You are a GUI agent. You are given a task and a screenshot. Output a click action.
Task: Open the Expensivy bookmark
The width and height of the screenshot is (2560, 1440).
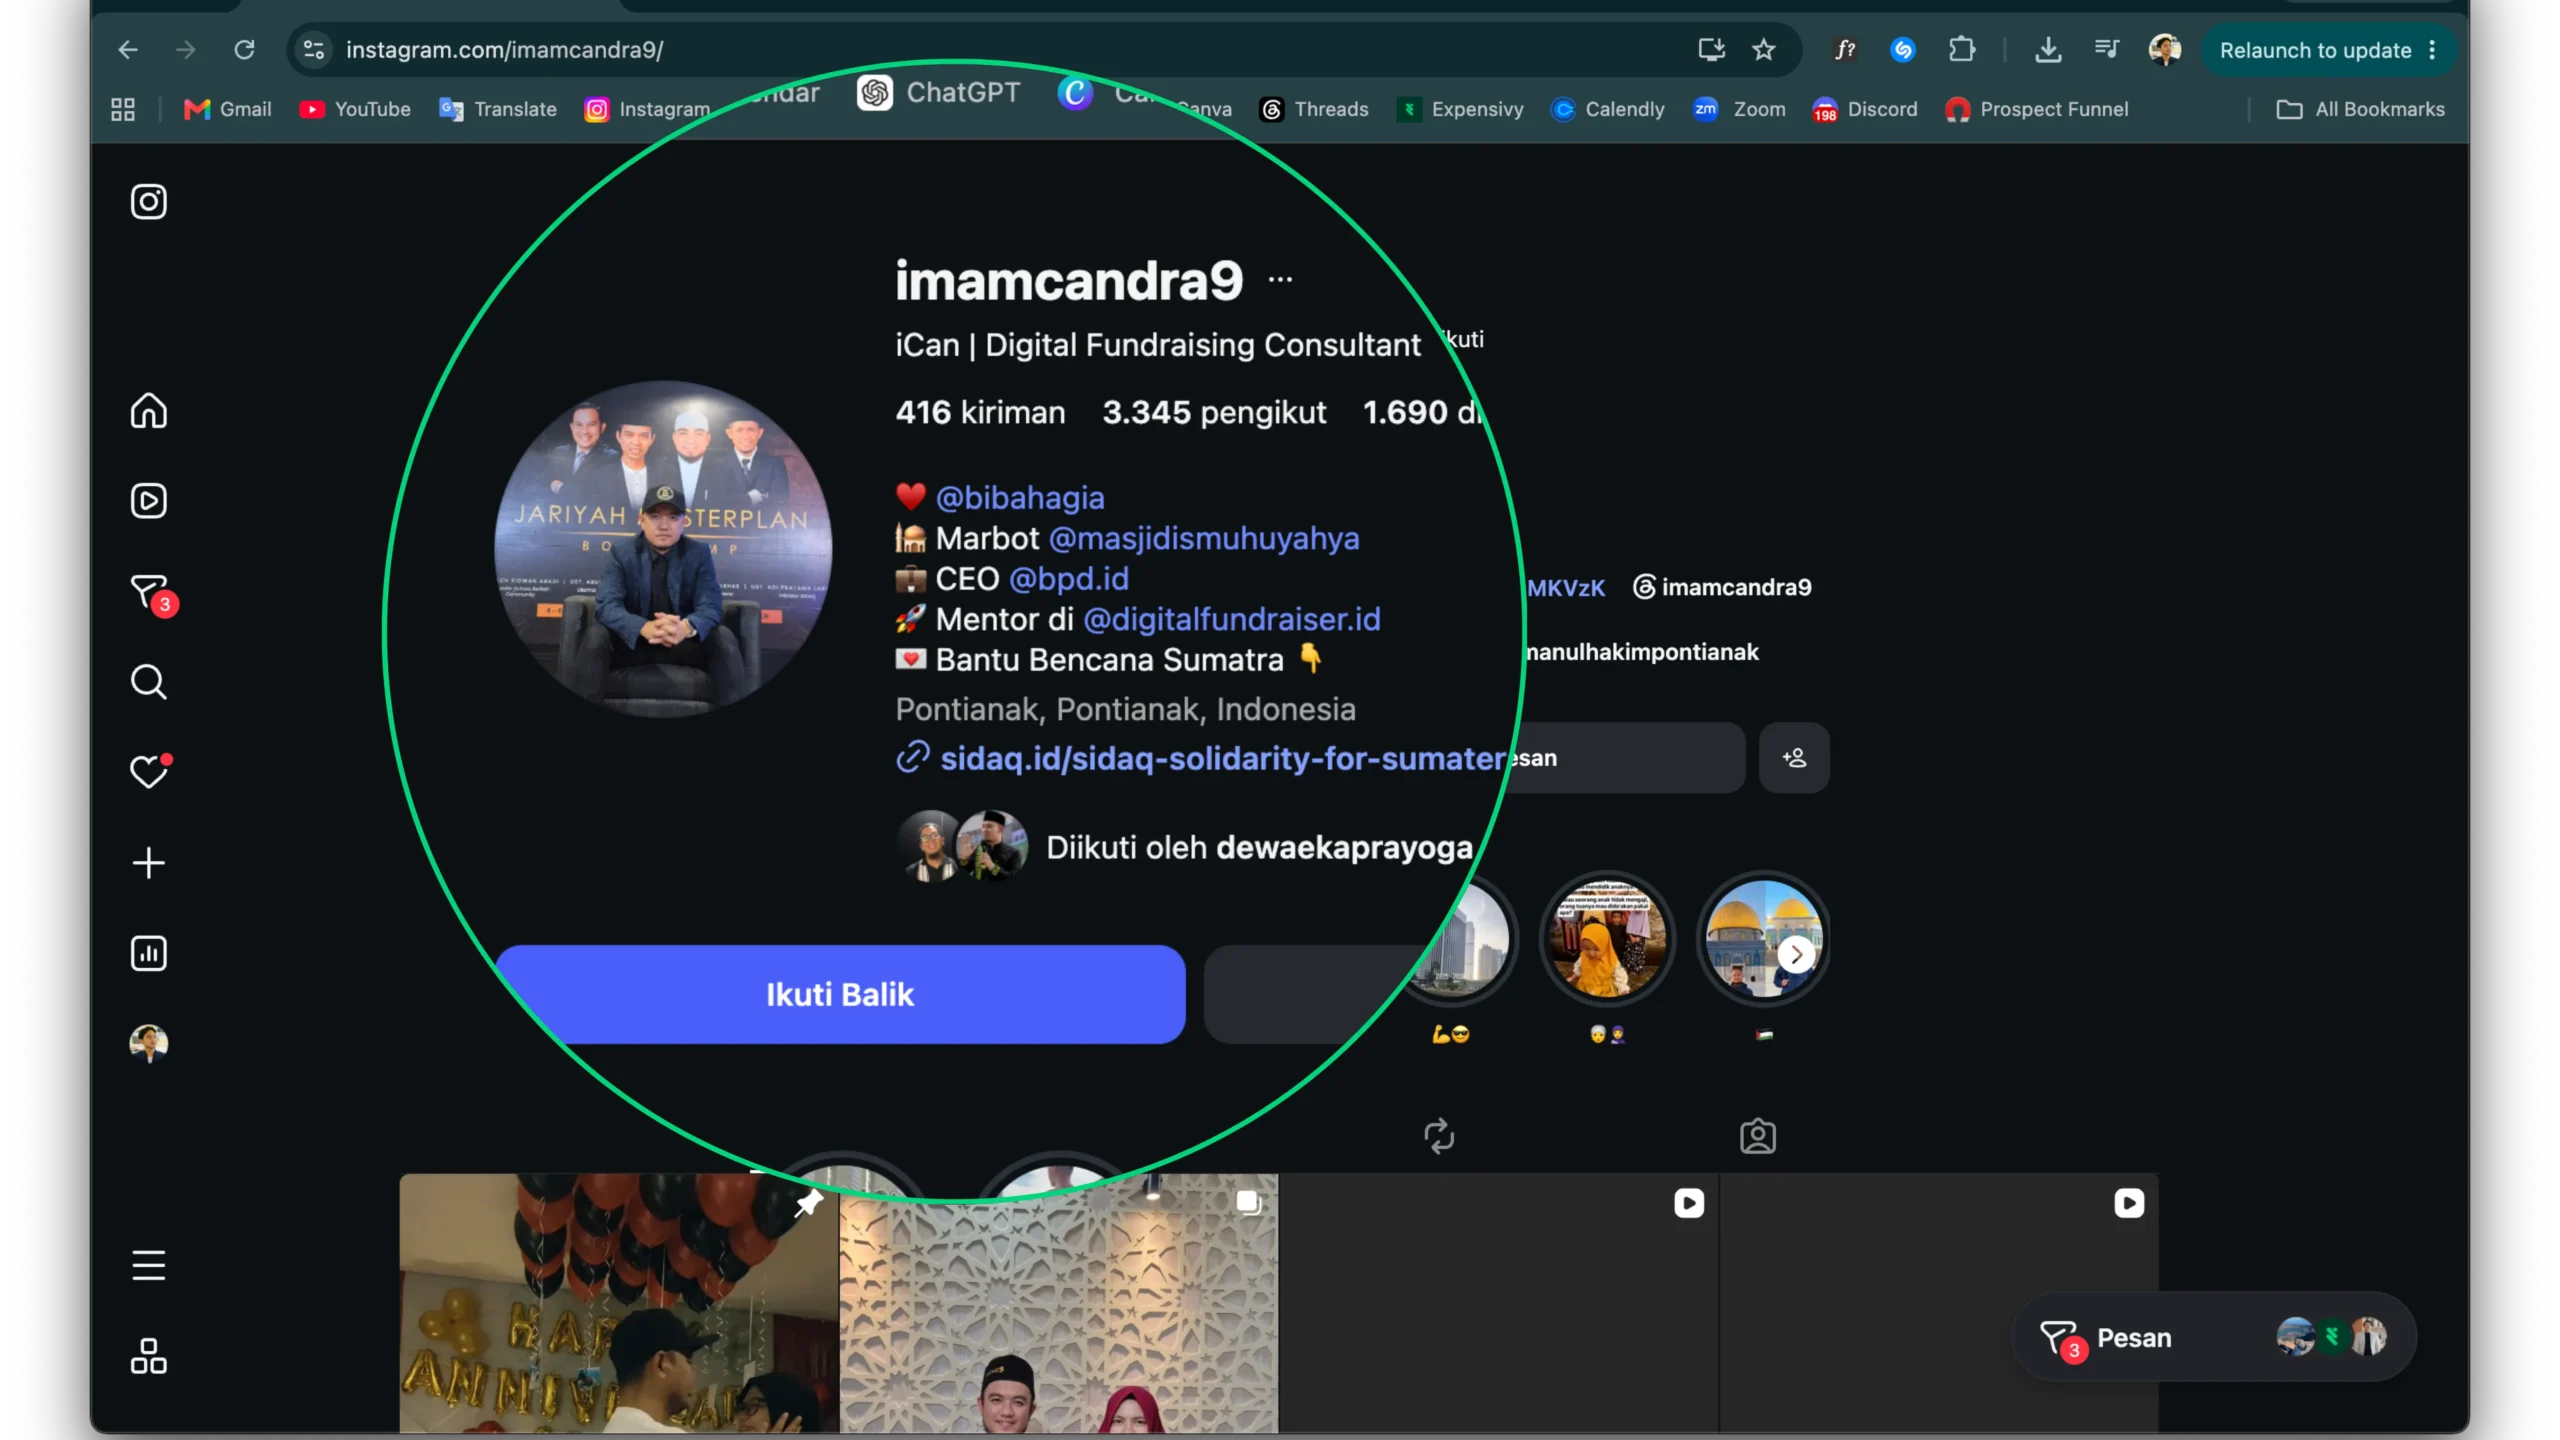1460,109
